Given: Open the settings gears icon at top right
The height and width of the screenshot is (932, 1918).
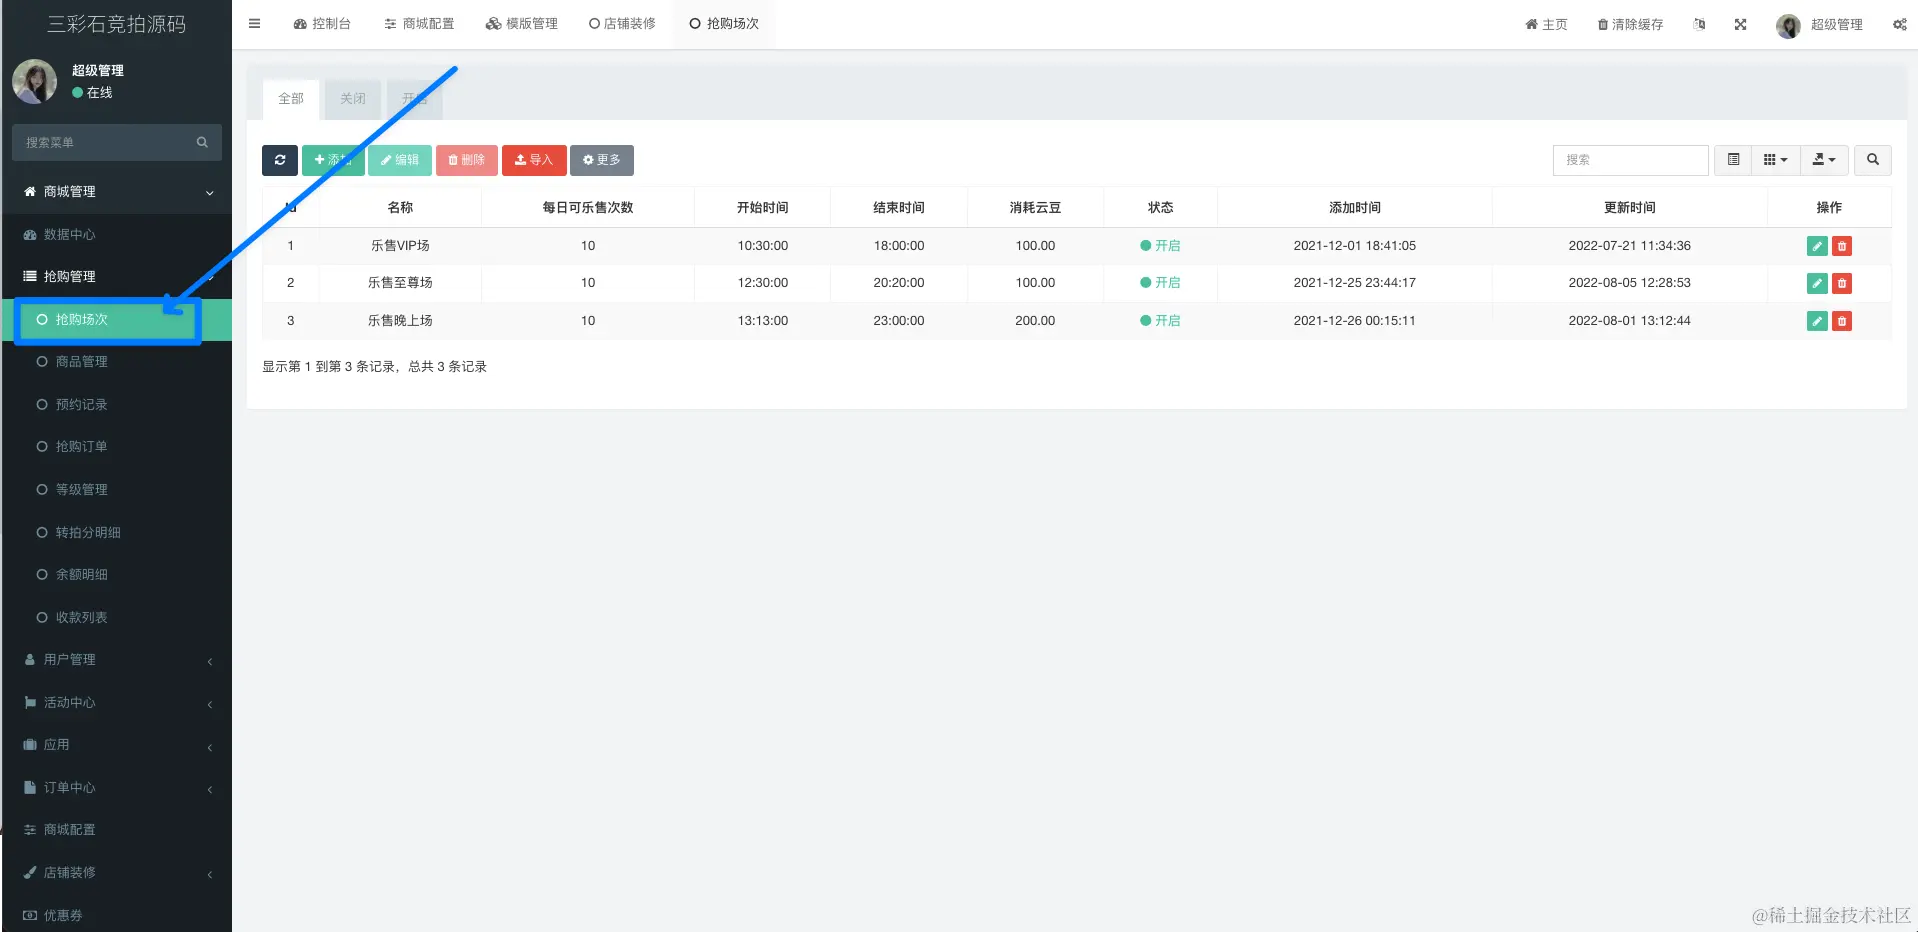Looking at the screenshot, I should click(1899, 24).
